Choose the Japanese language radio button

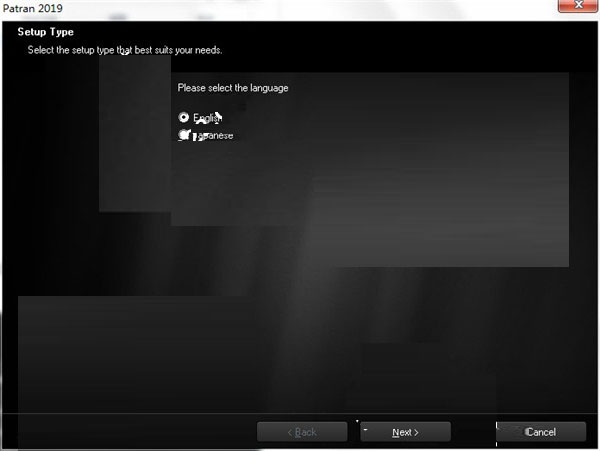184,135
